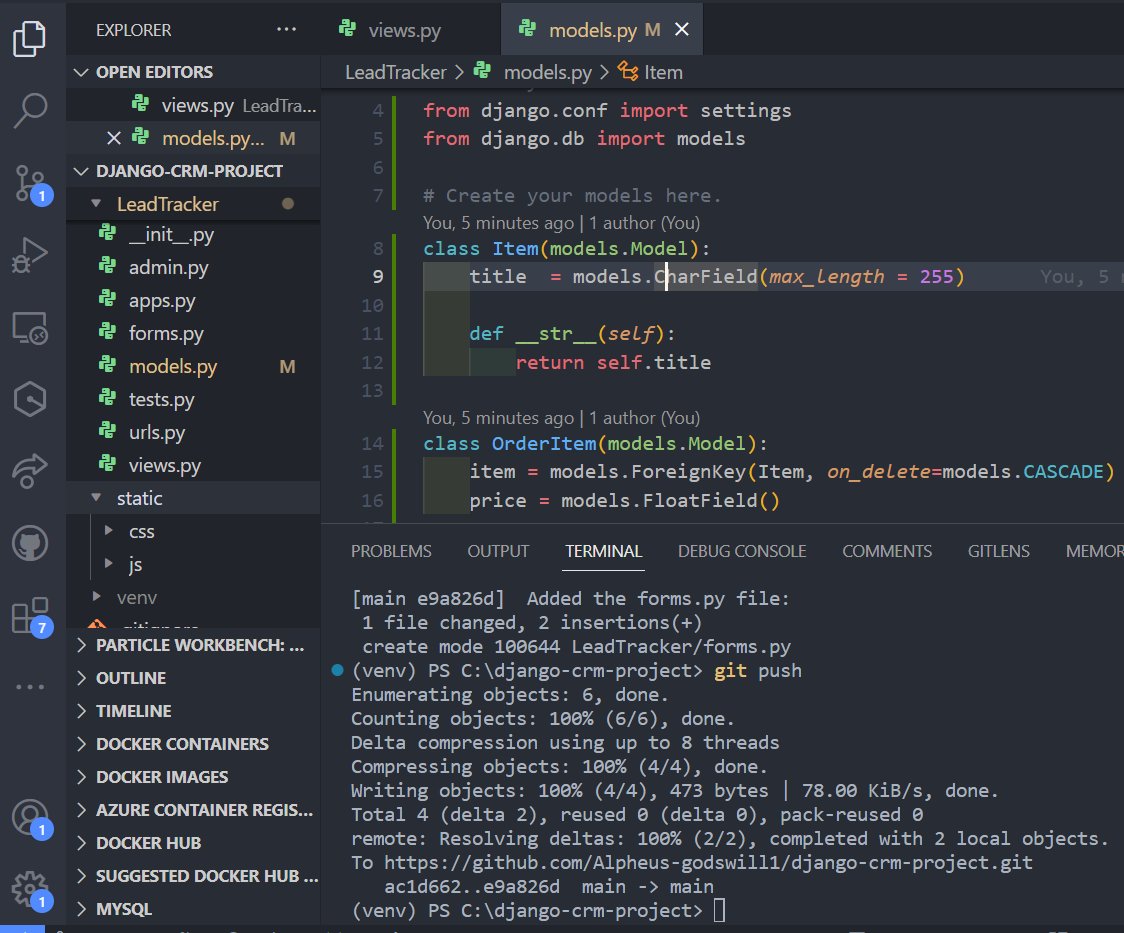
Task: Open Source Control view with 1 change
Action: tap(31, 184)
